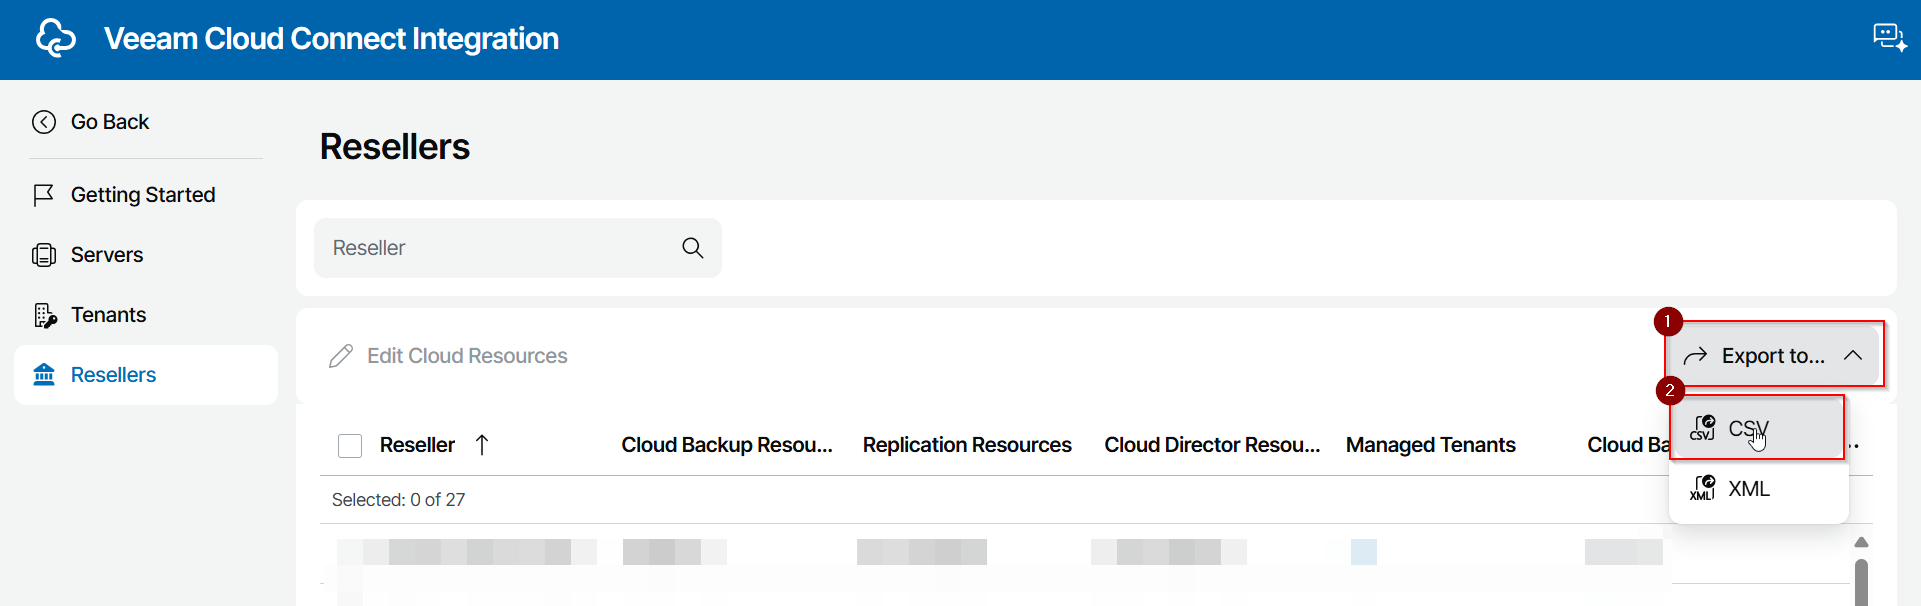Click the Tenants building icon
Screen dimensions: 1921x606
coord(45,315)
